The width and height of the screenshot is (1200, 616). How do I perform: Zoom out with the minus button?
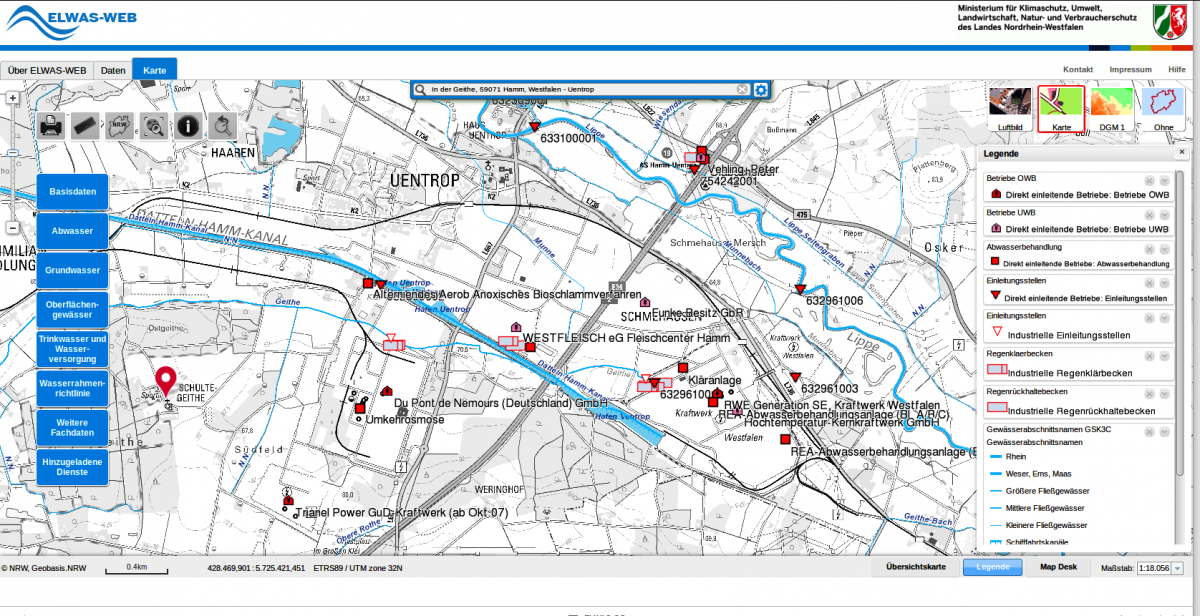point(12,227)
